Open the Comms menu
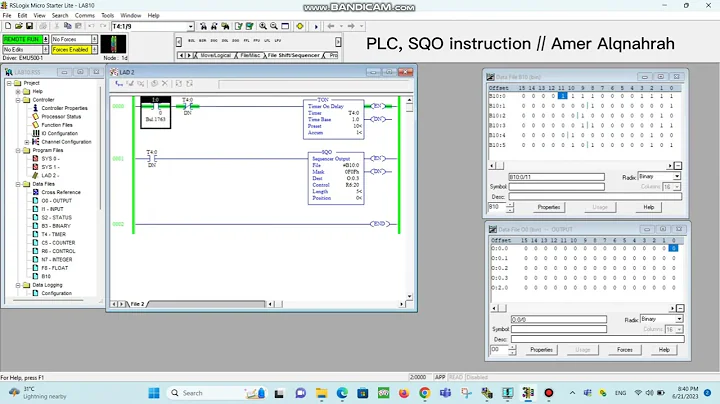720x404 pixels. (x=84, y=15)
